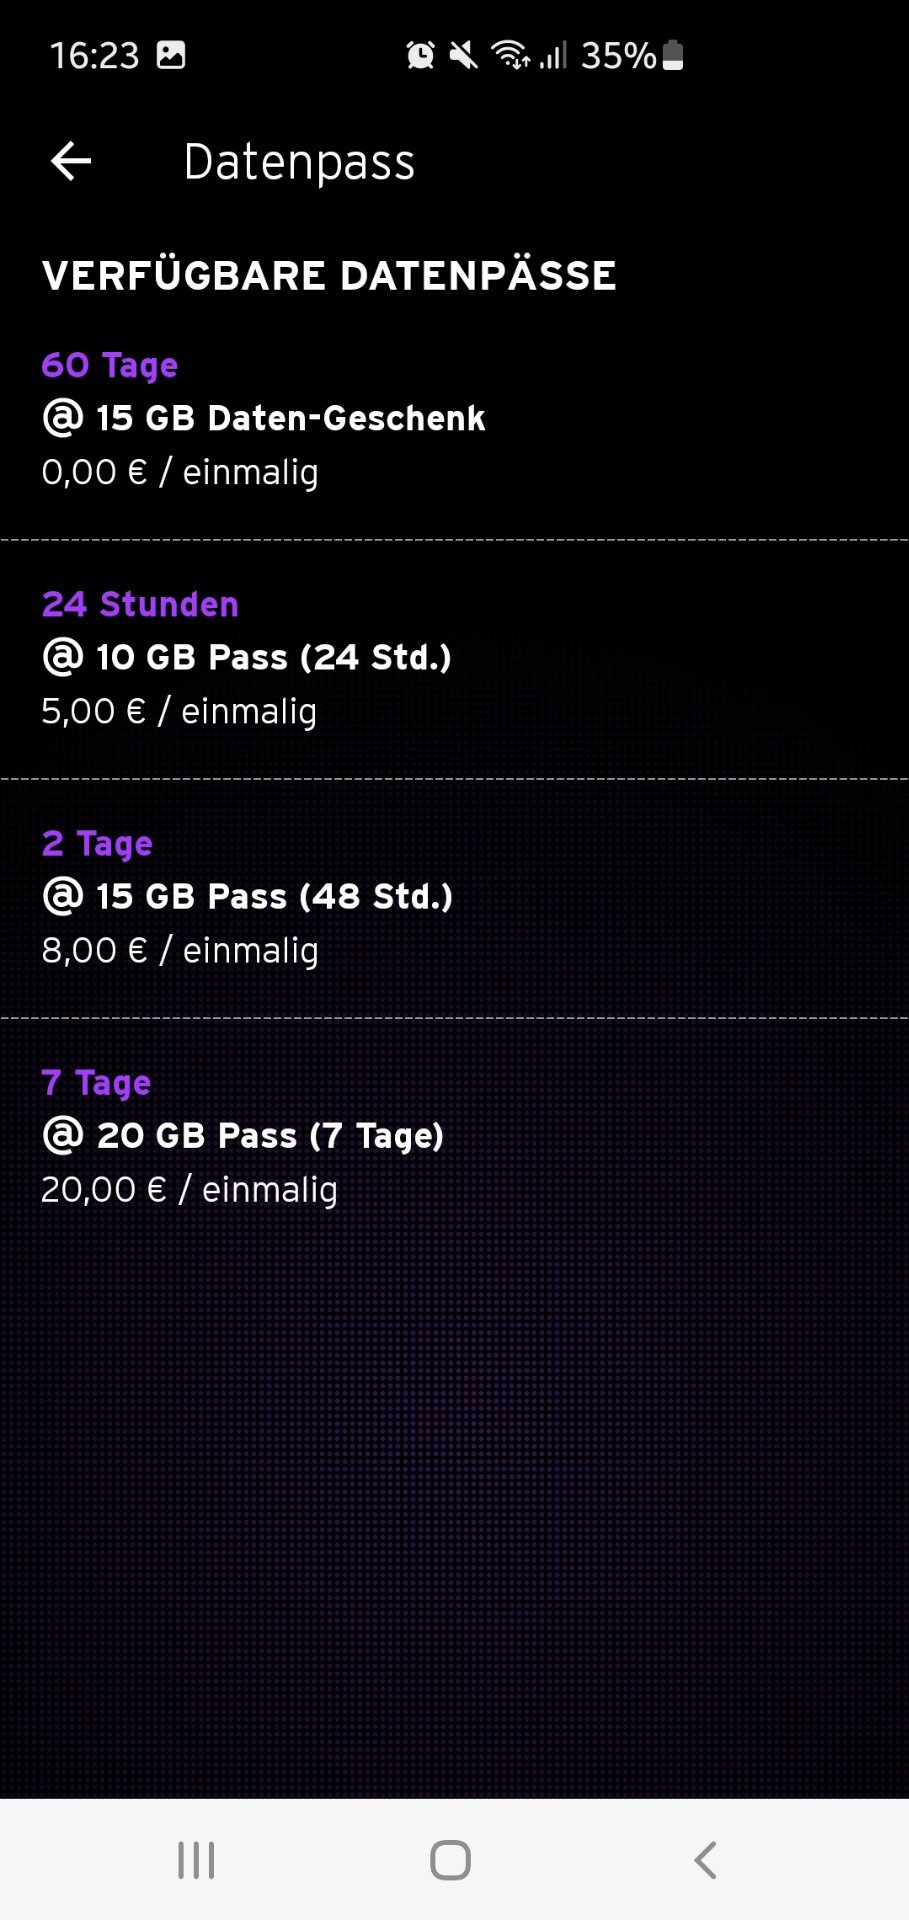Tap the battery indicator in status bar
The height and width of the screenshot is (1920, 909).
(673, 55)
